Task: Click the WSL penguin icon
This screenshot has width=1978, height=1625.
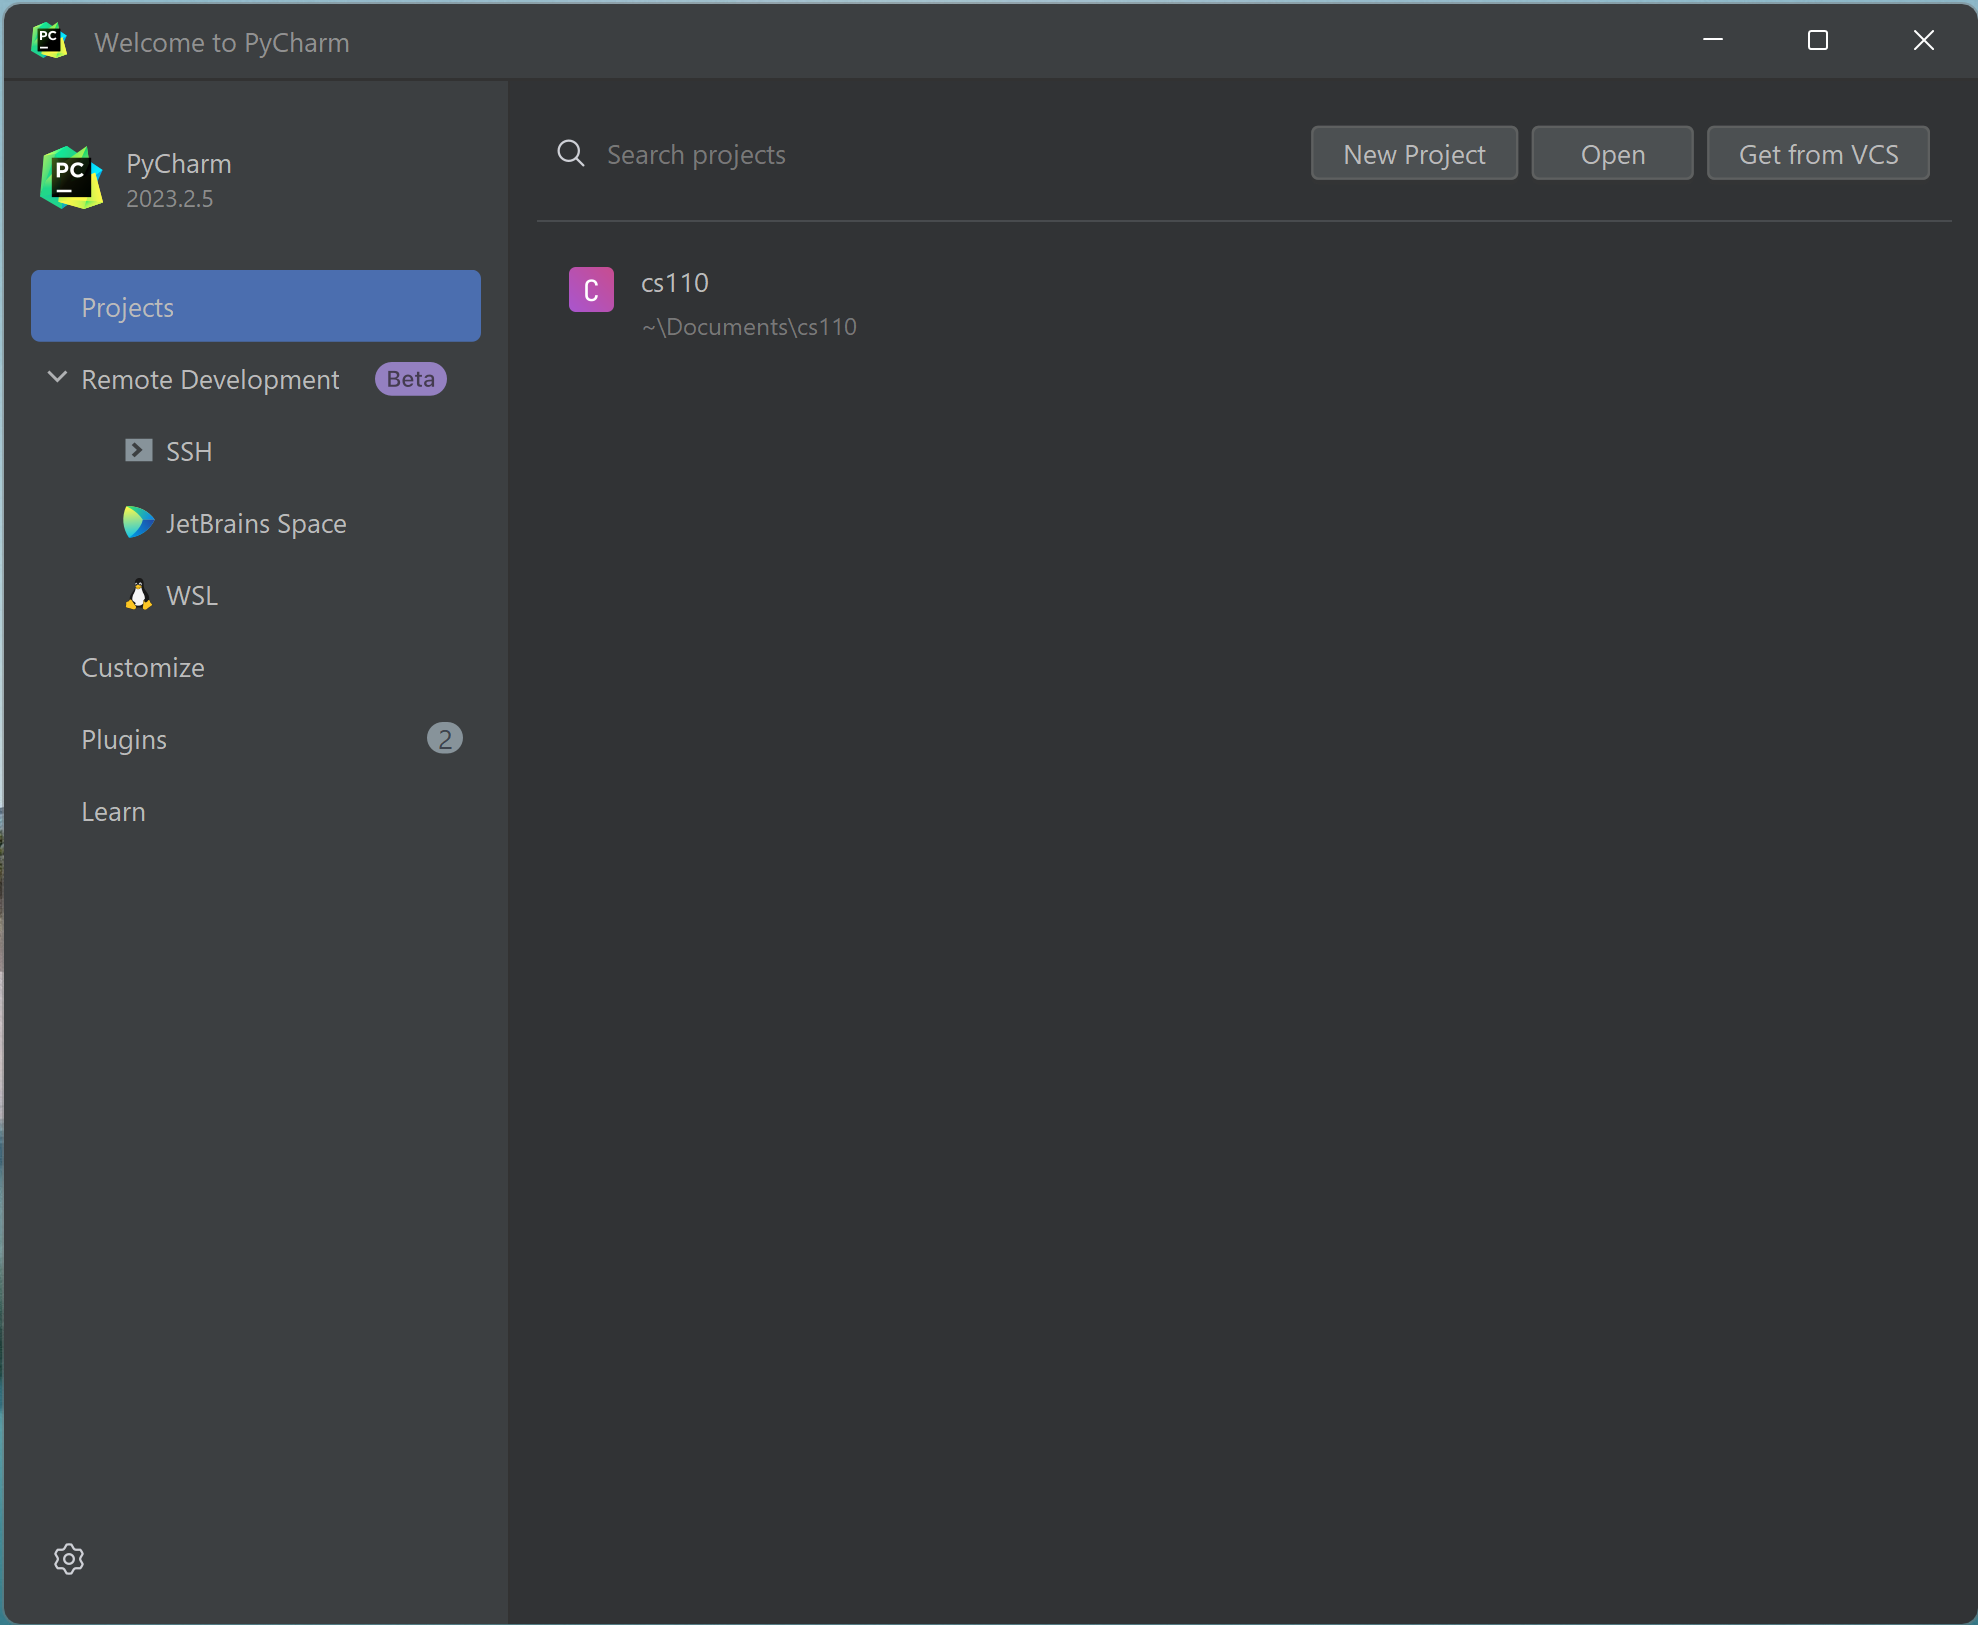Action: point(139,594)
